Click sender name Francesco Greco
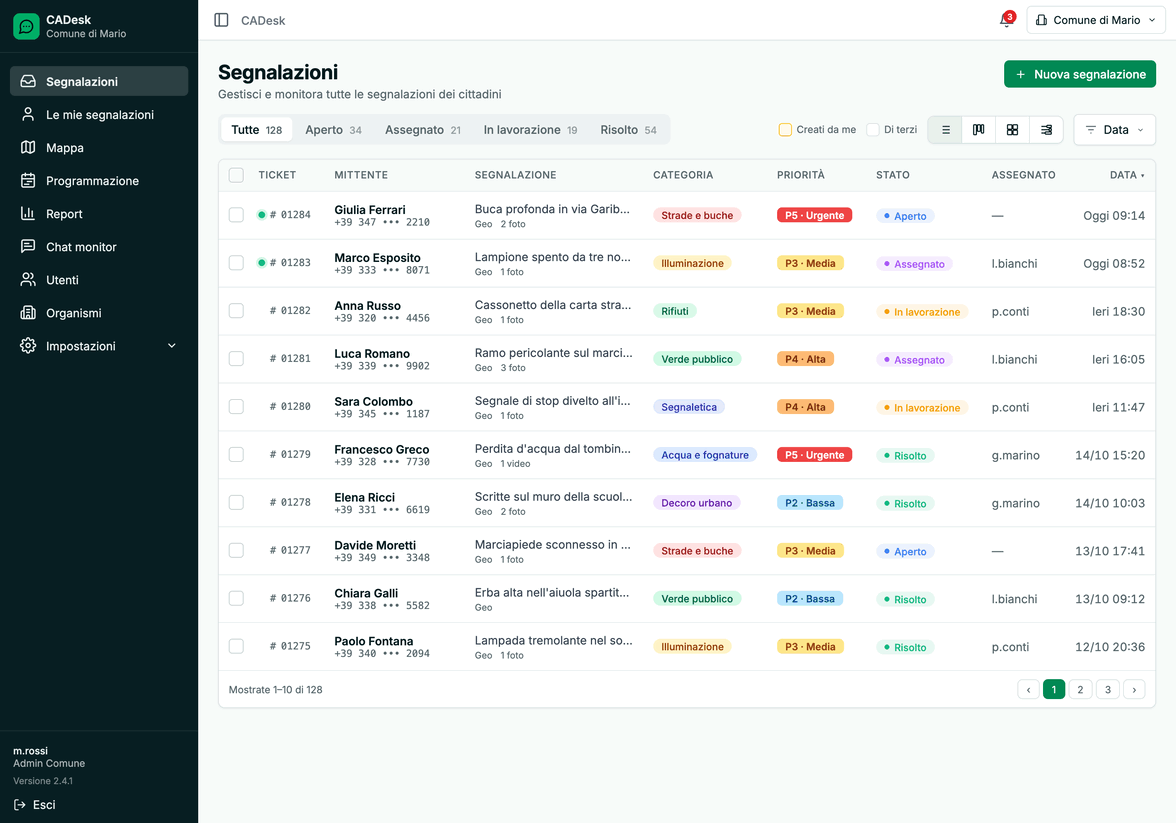Image resolution: width=1176 pixels, height=823 pixels. coord(382,449)
